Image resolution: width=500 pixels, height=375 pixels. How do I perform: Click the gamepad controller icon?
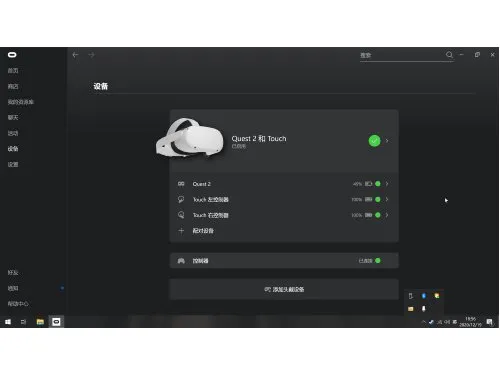coord(181,261)
